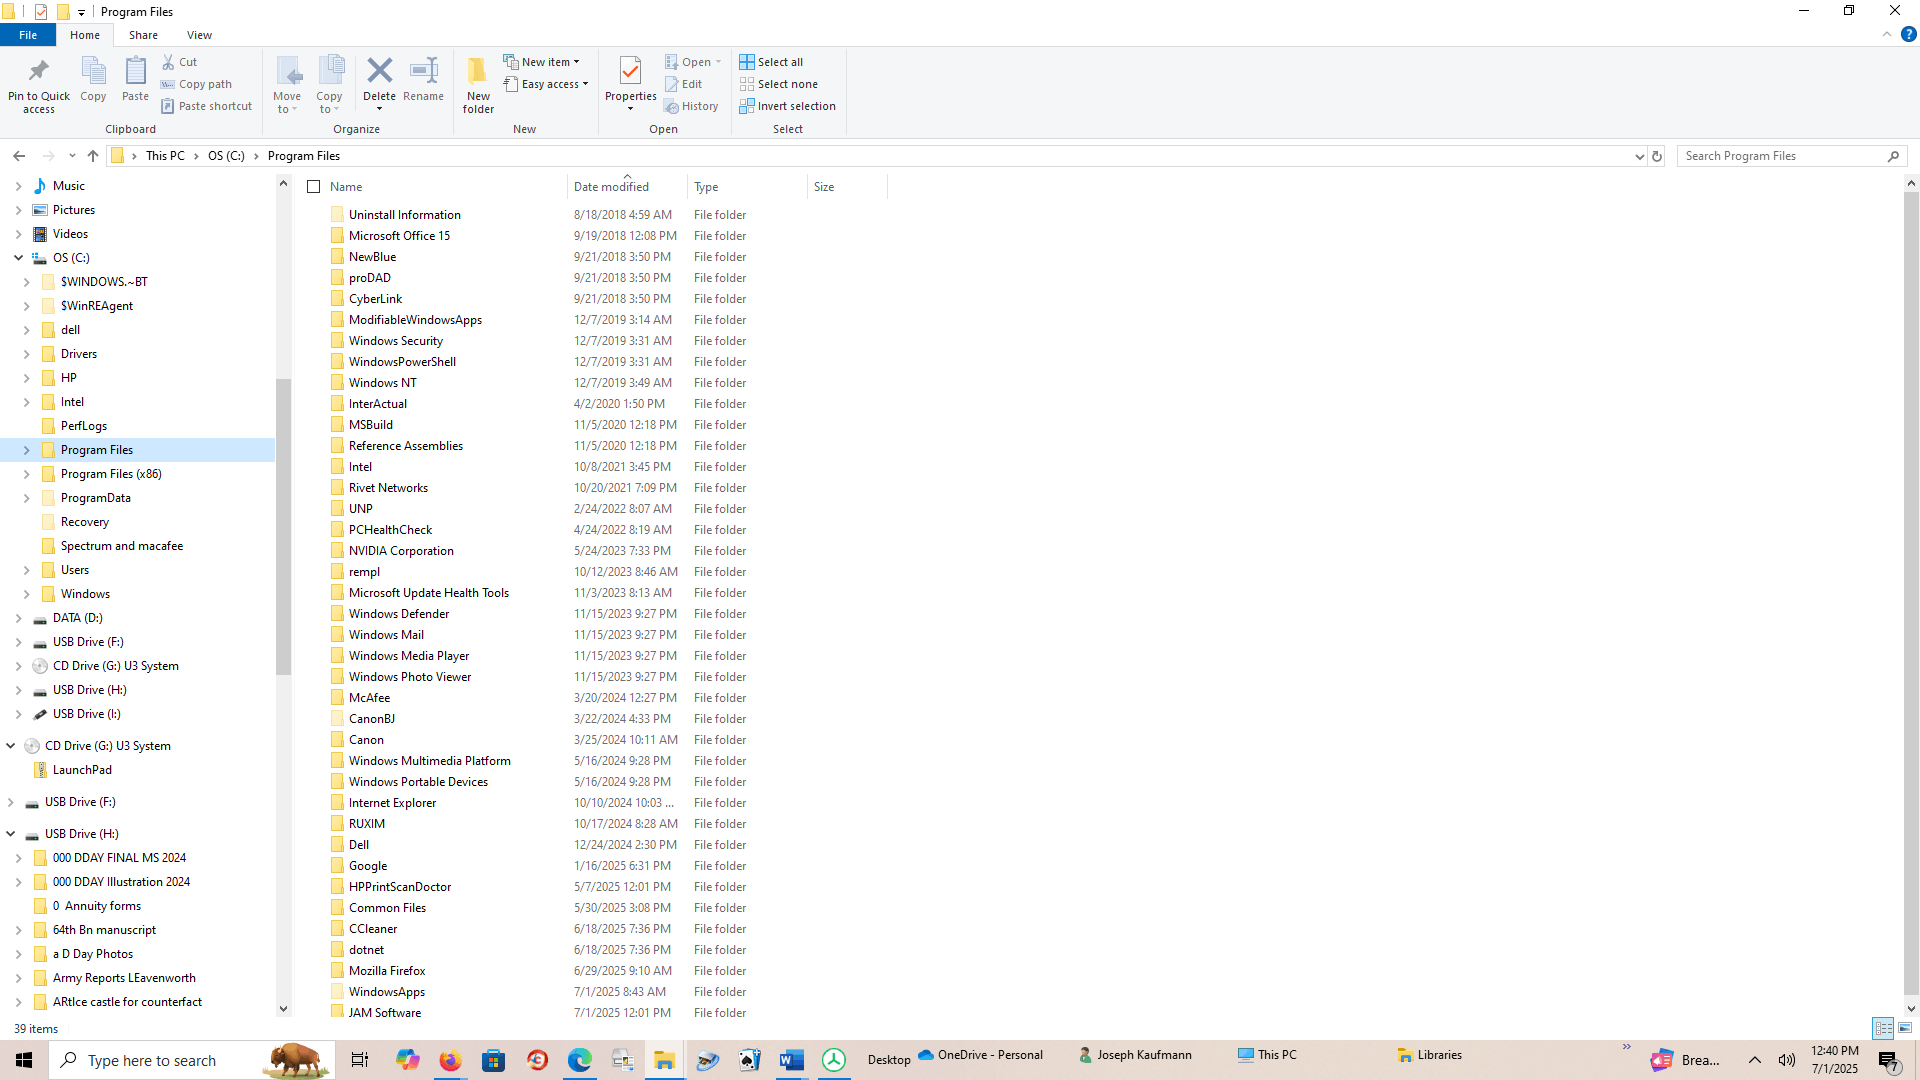Click the Delete X icon
The height and width of the screenshot is (1080, 1920).
pos(379,70)
